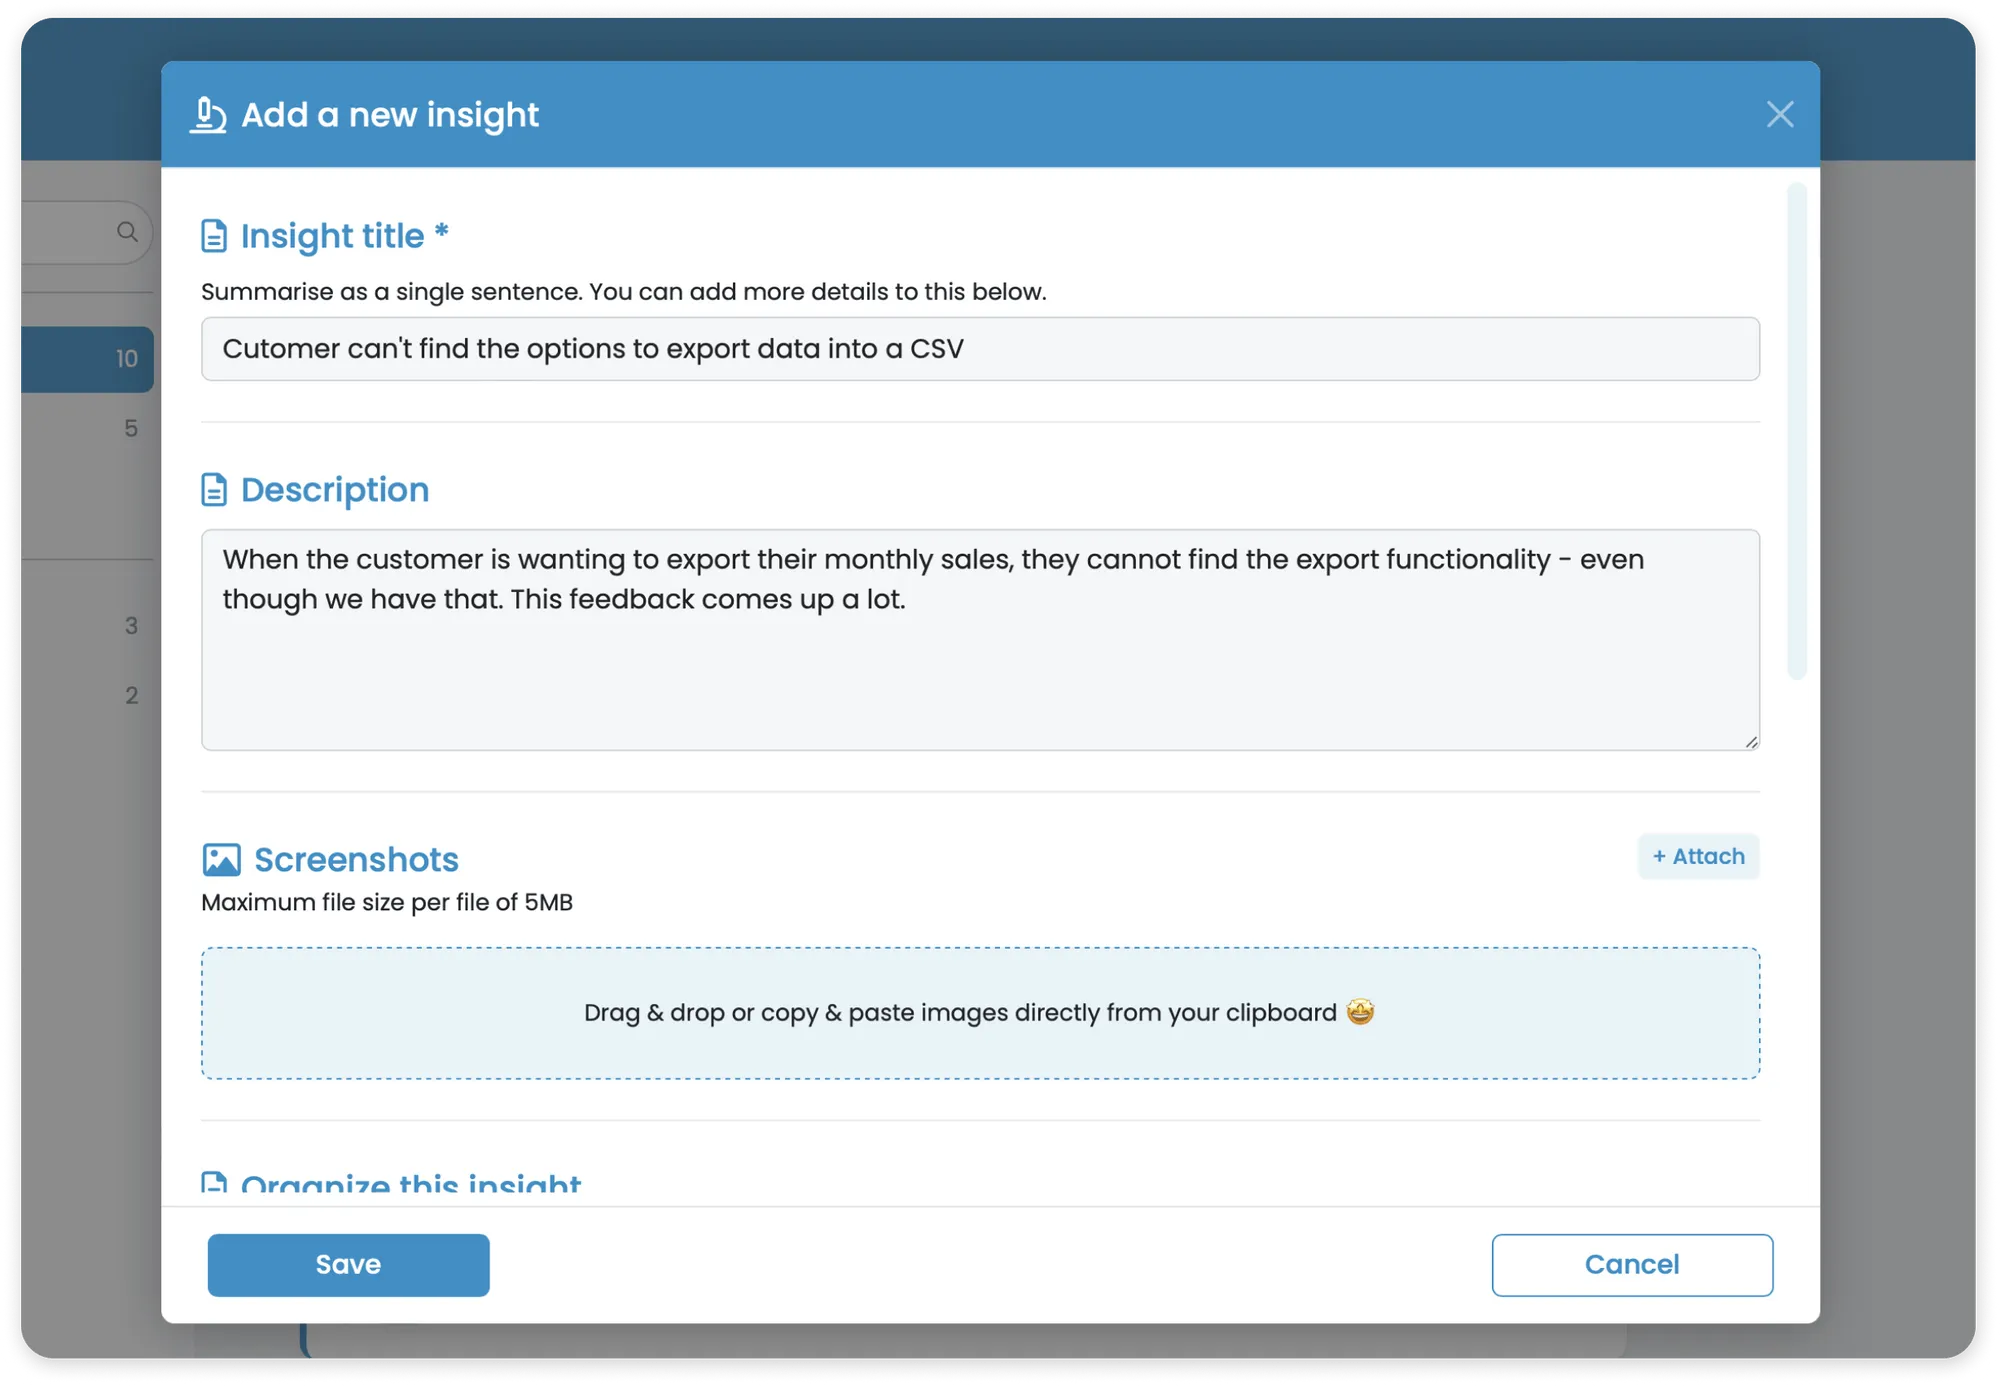Click the Insight title input field

[x=980, y=349]
